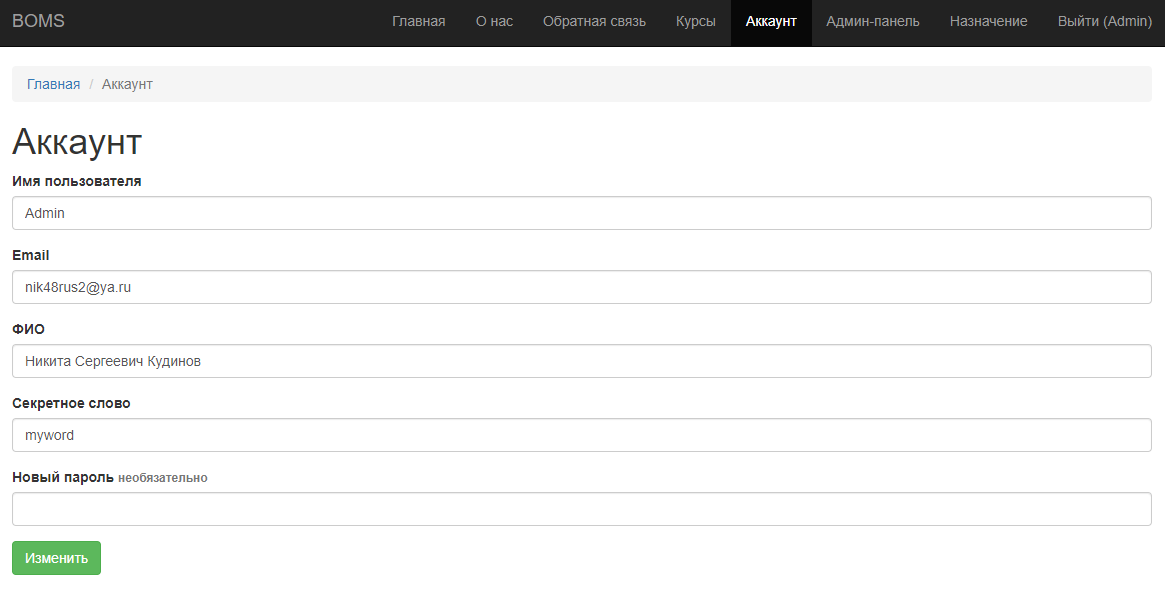Image resolution: width=1165 pixels, height=589 pixels.
Task: Click the Имя пользователя label text
Action: point(76,181)
